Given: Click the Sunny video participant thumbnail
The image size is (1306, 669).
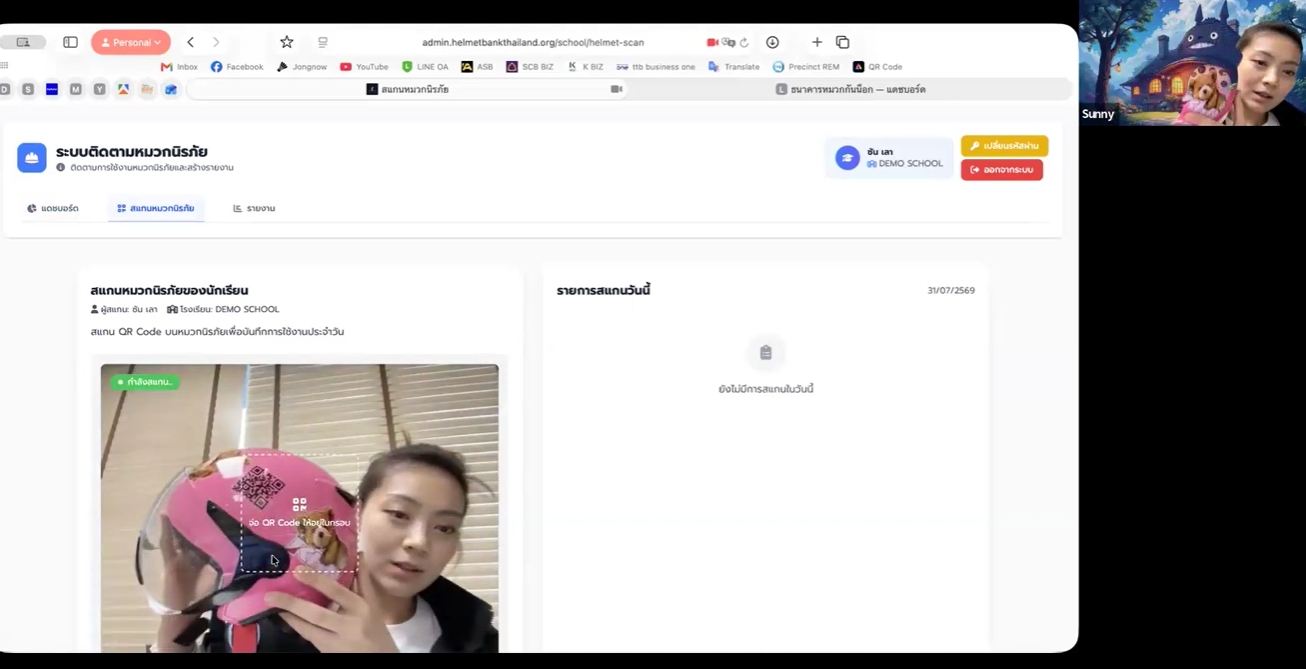Looking at the screenshot, I should click(x=1192, y=62).
